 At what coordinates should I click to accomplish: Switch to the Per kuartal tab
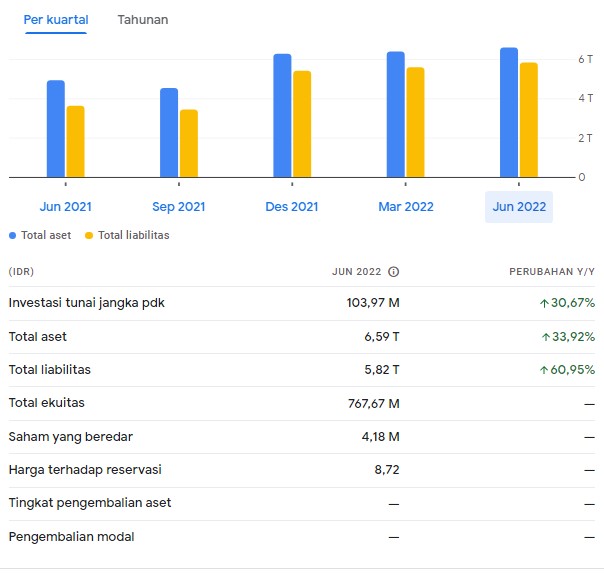56,20
